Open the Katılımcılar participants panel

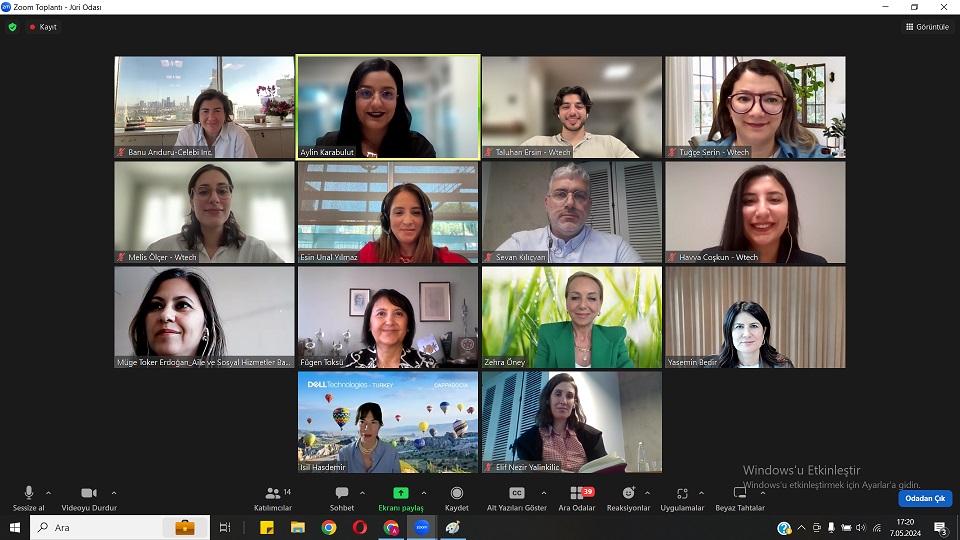(x=273, y=498)
